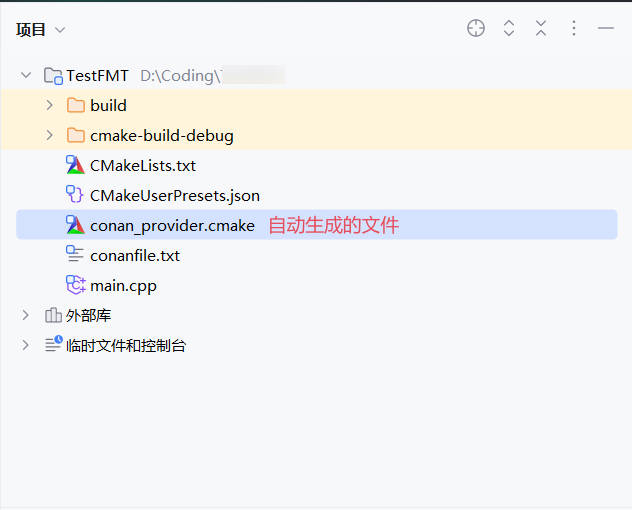Click the Expand Selected toolbar icon
The height and width of the screenshot is (510, 632).
pyautogui.click(x=509, y=29)
